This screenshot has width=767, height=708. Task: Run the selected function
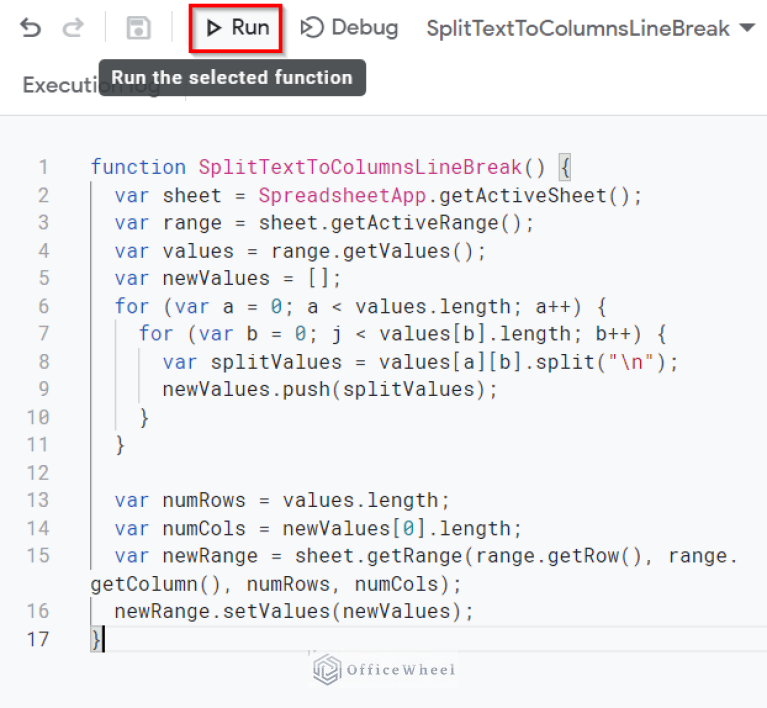(x=236, y=28)
